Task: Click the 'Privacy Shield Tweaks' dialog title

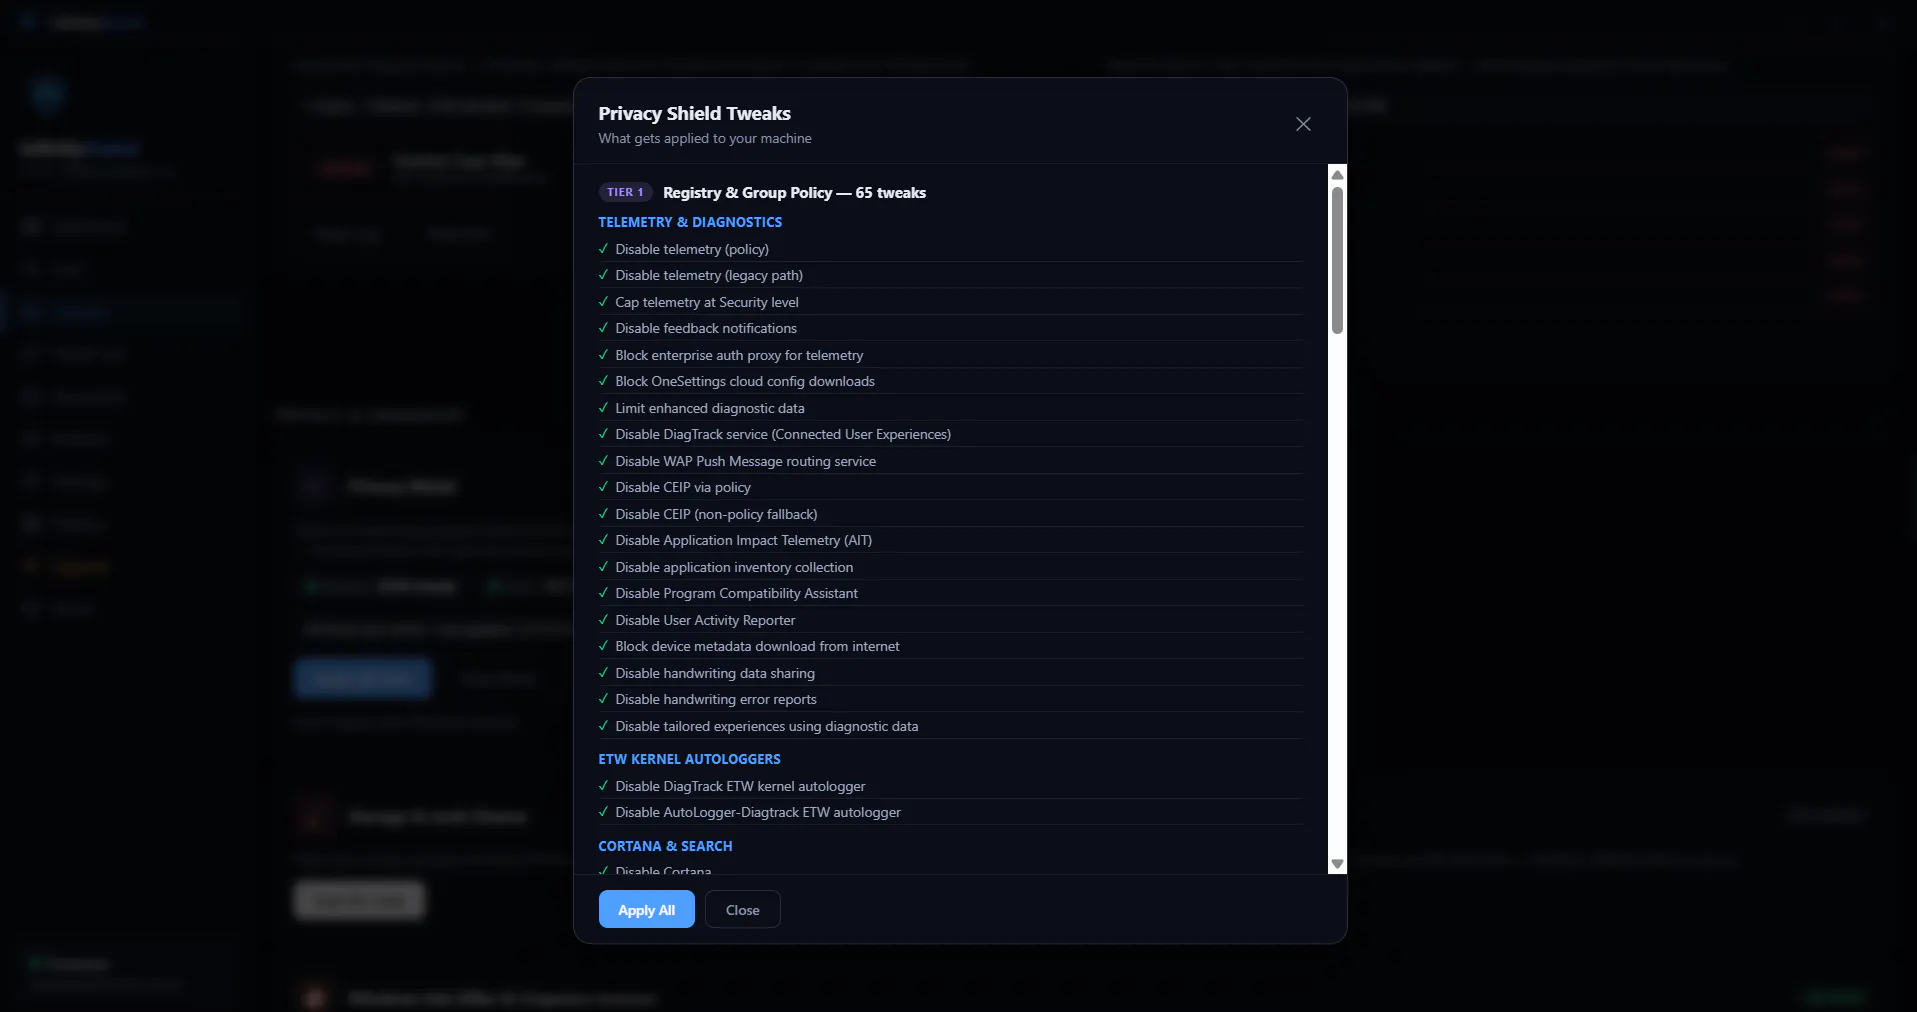Action: [x=694, y=113]
